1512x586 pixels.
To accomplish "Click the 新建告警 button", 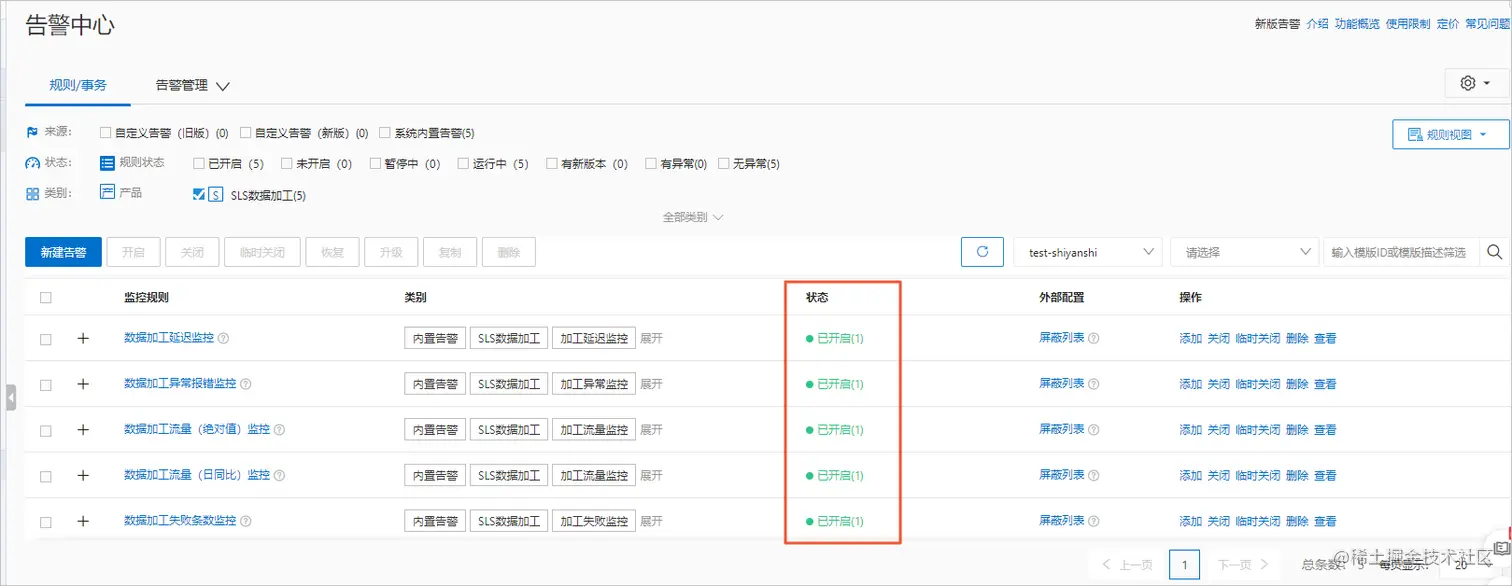I will click(x=63, y=252).
